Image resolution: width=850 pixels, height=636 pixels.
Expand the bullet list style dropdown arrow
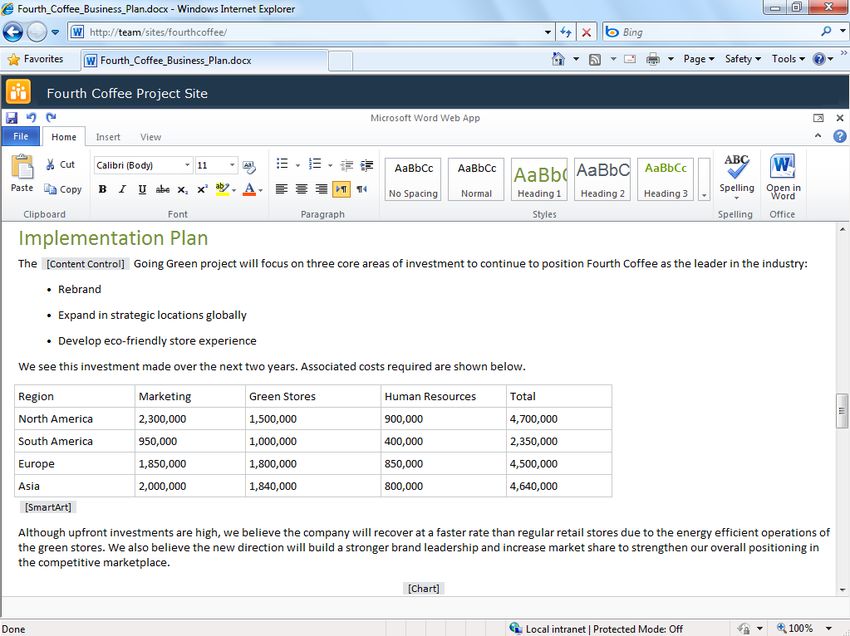pos(298,165)
